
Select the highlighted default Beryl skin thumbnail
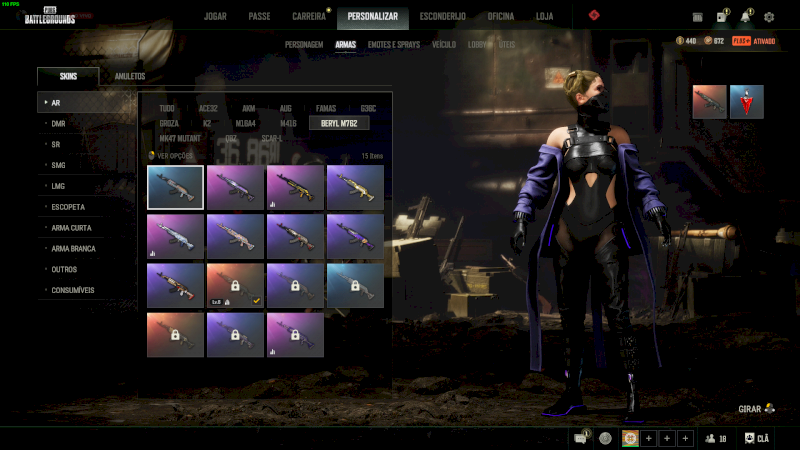pyautogui.click(x=175, y=187)
